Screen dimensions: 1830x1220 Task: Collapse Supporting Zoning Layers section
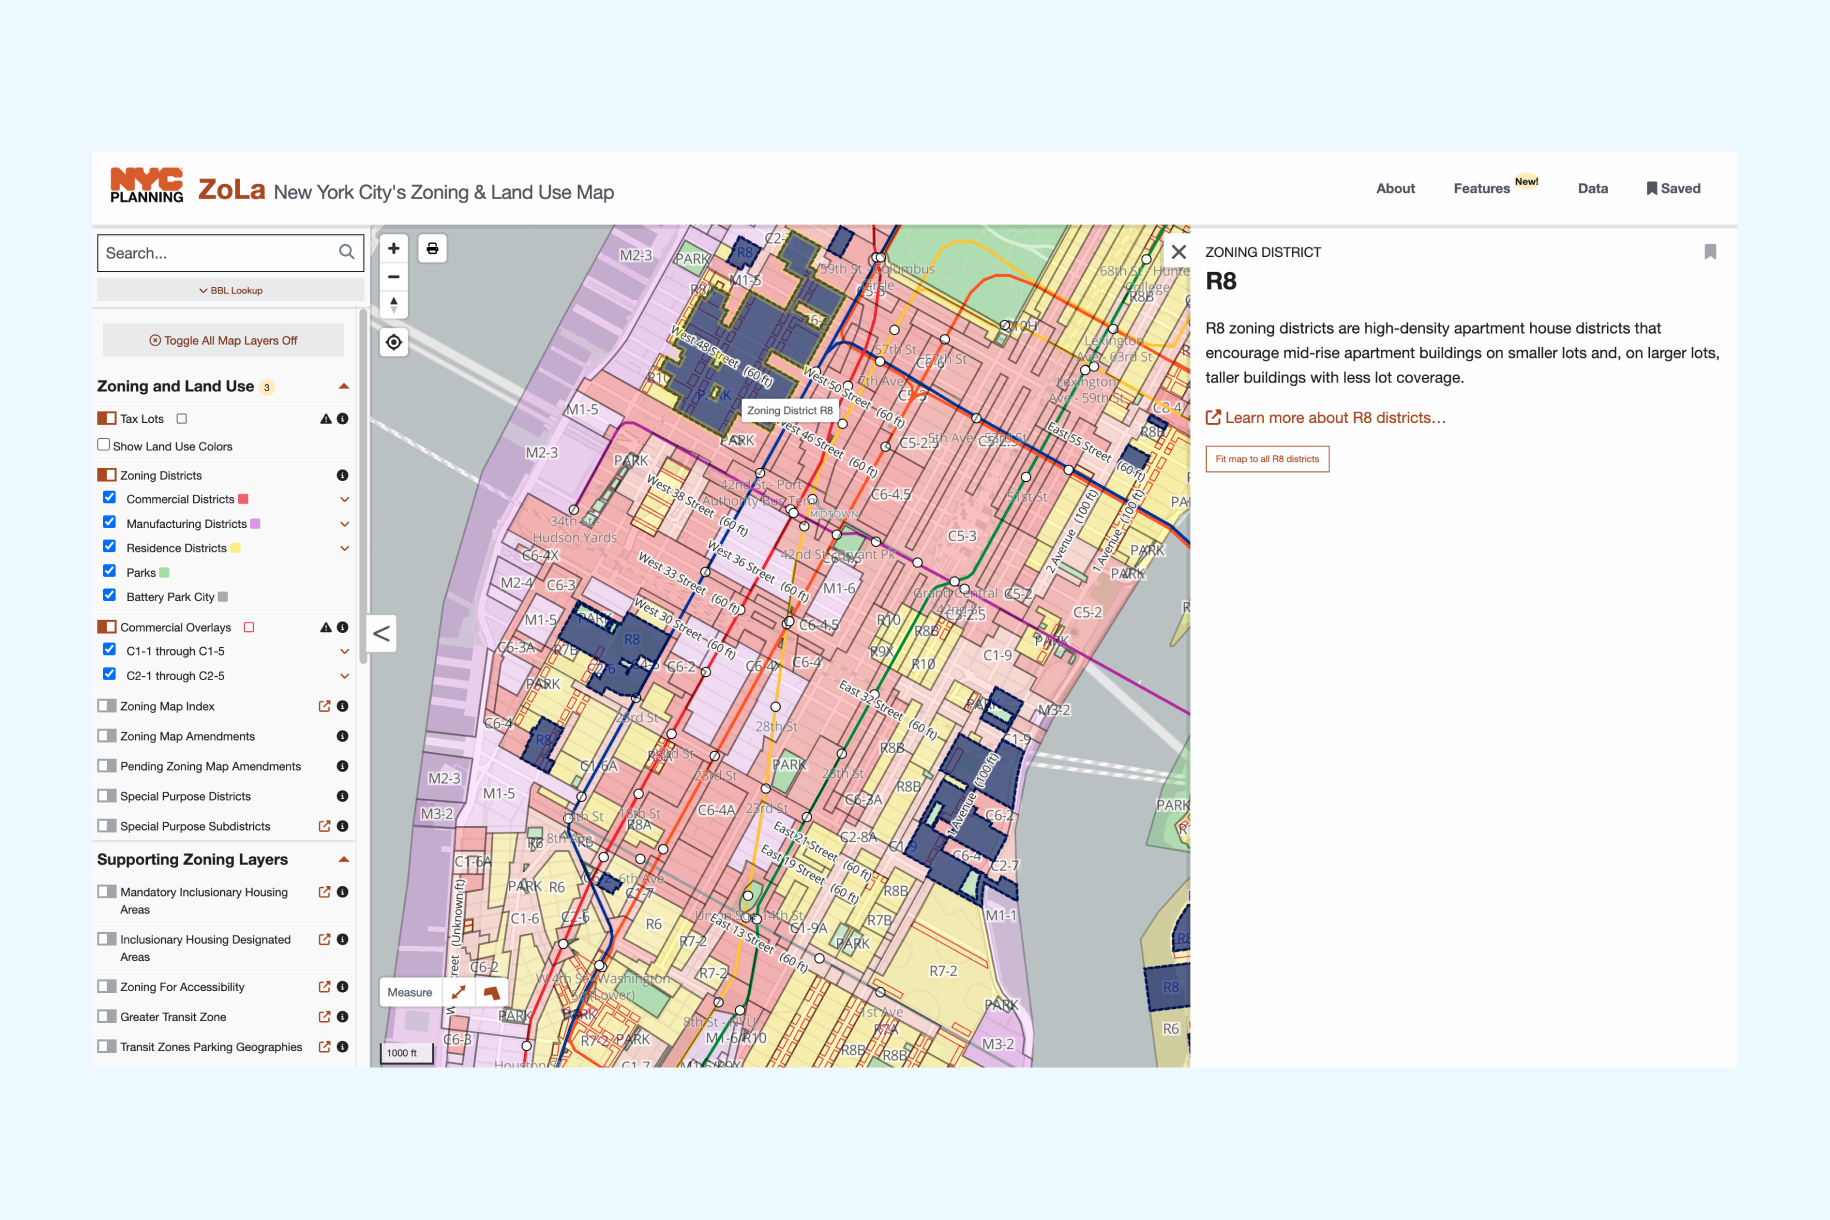pyautogui.click(x=344, y=859)
